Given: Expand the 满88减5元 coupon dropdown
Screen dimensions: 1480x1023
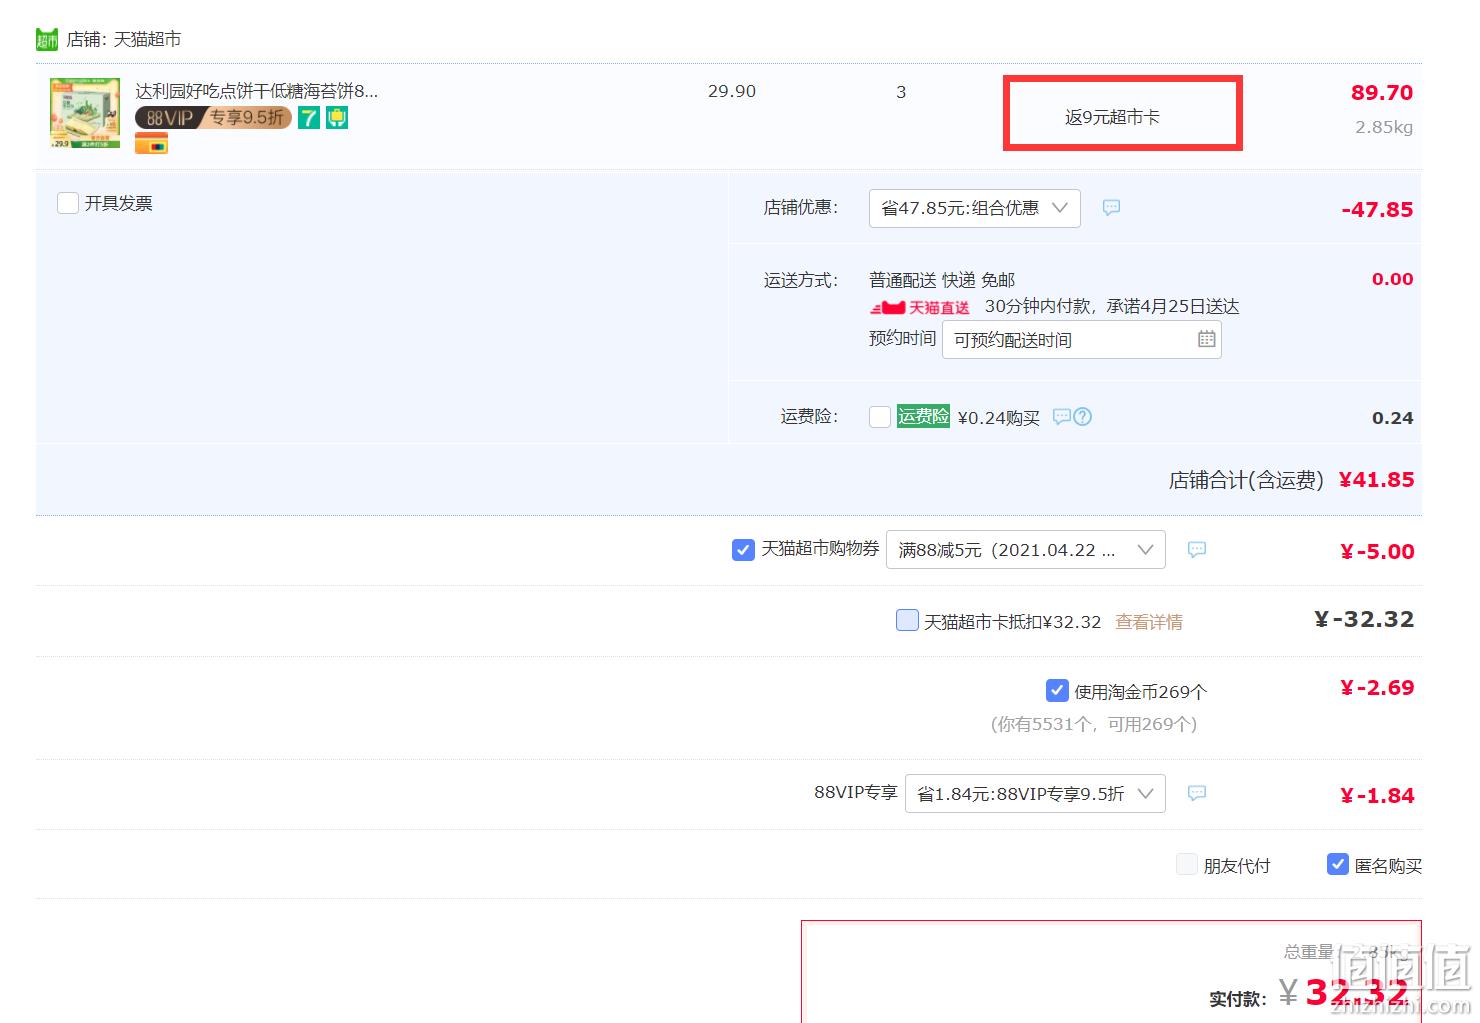Looking at the screenshot, I should click(1026, 550).
